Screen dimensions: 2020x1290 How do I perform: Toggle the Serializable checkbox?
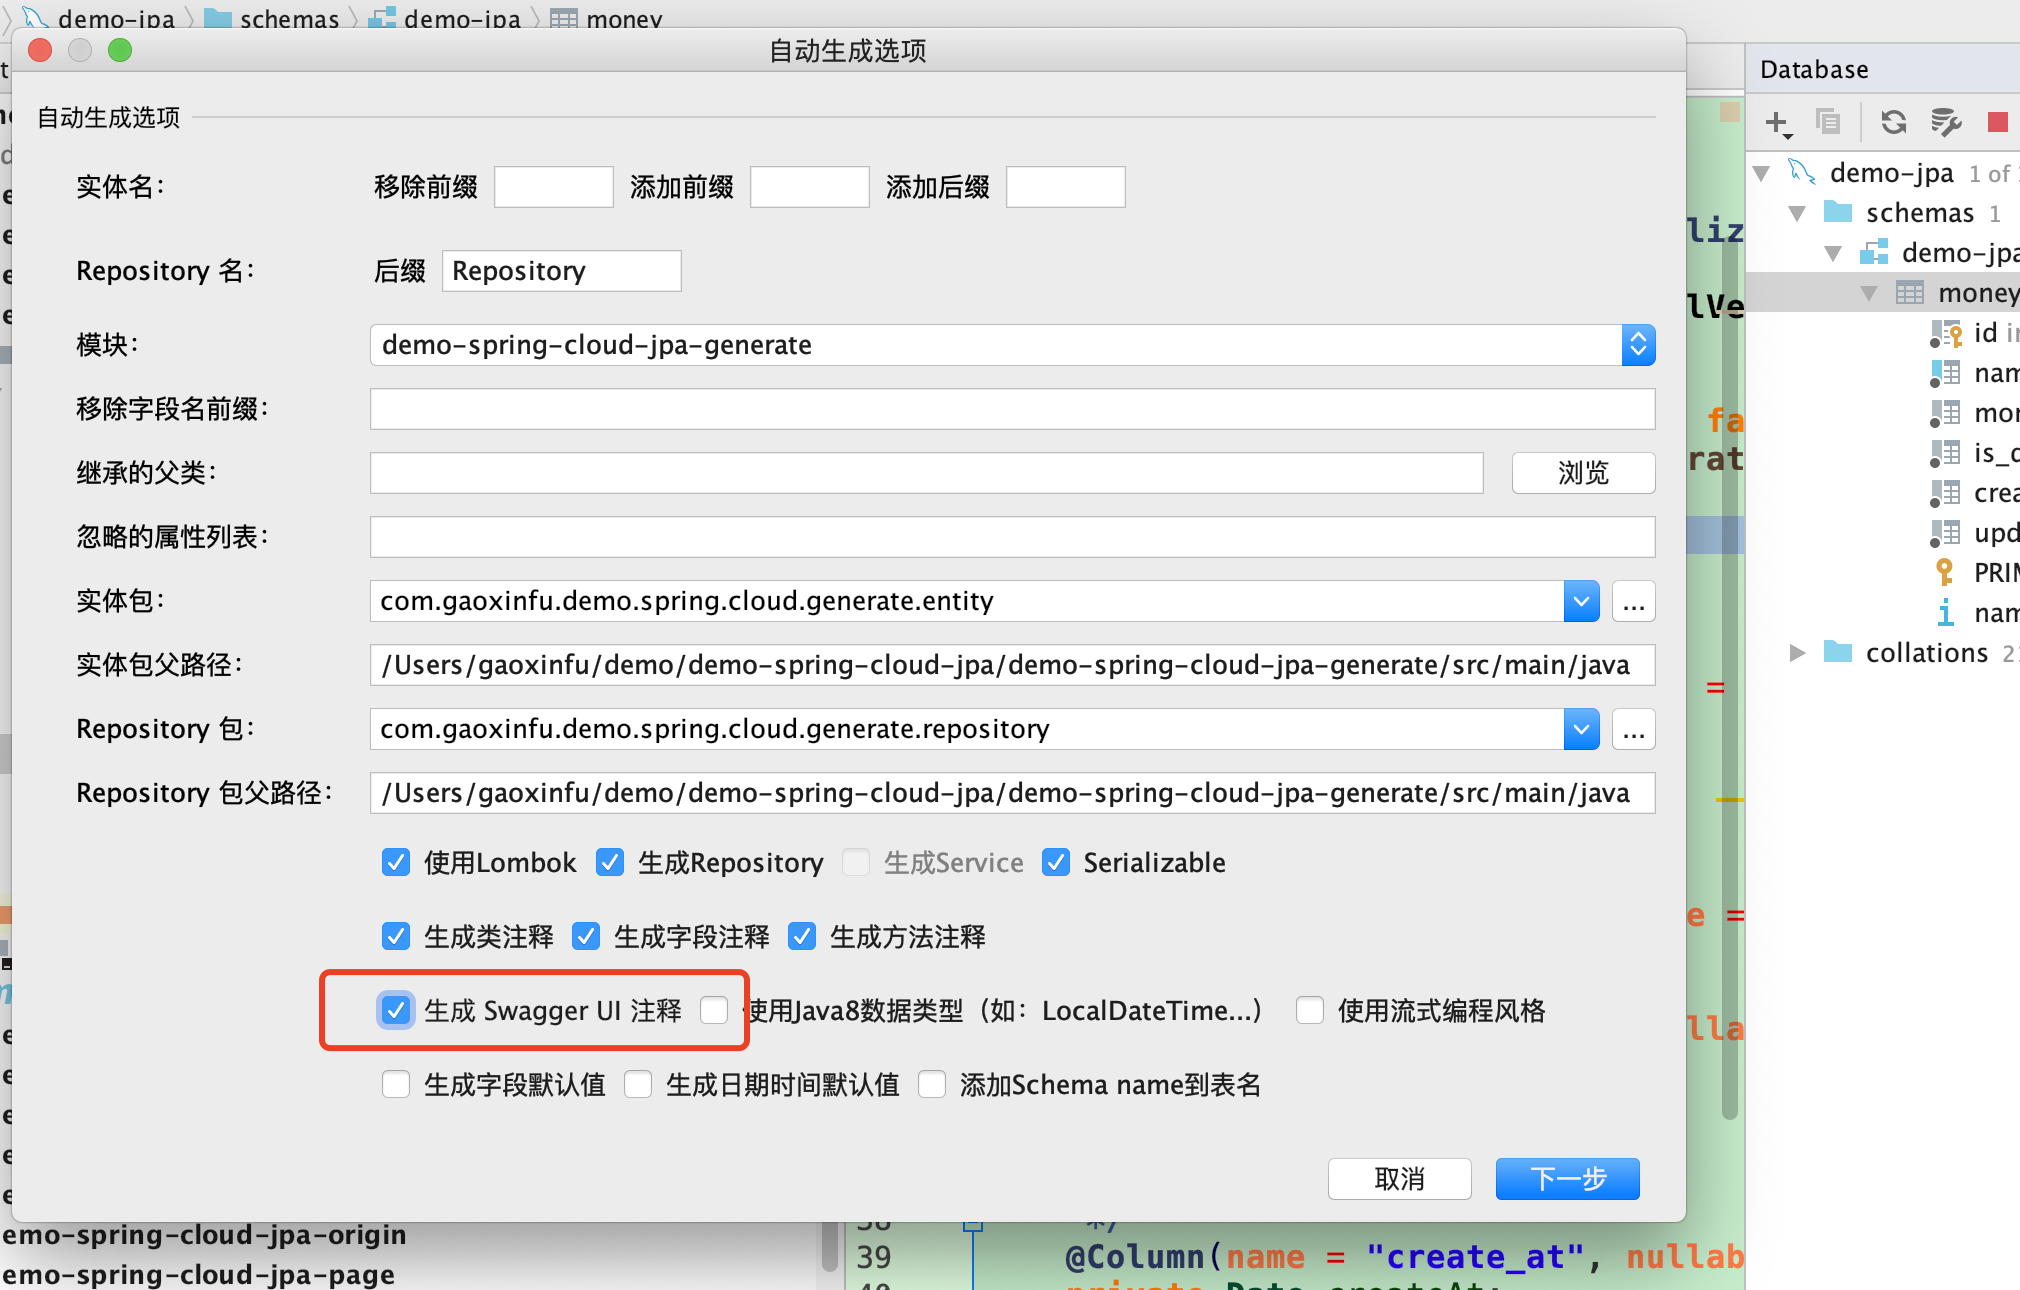(1056, 862)
